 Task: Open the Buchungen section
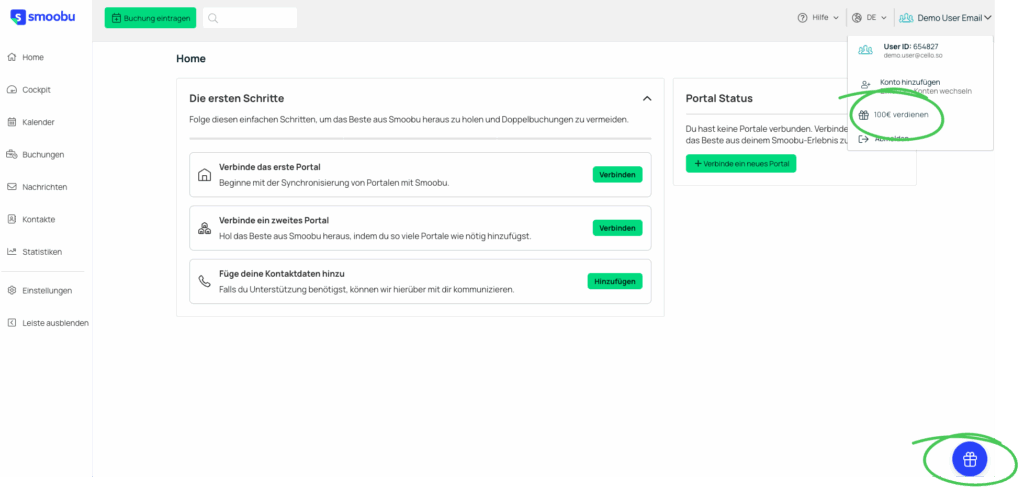click(x=42, y=155)
